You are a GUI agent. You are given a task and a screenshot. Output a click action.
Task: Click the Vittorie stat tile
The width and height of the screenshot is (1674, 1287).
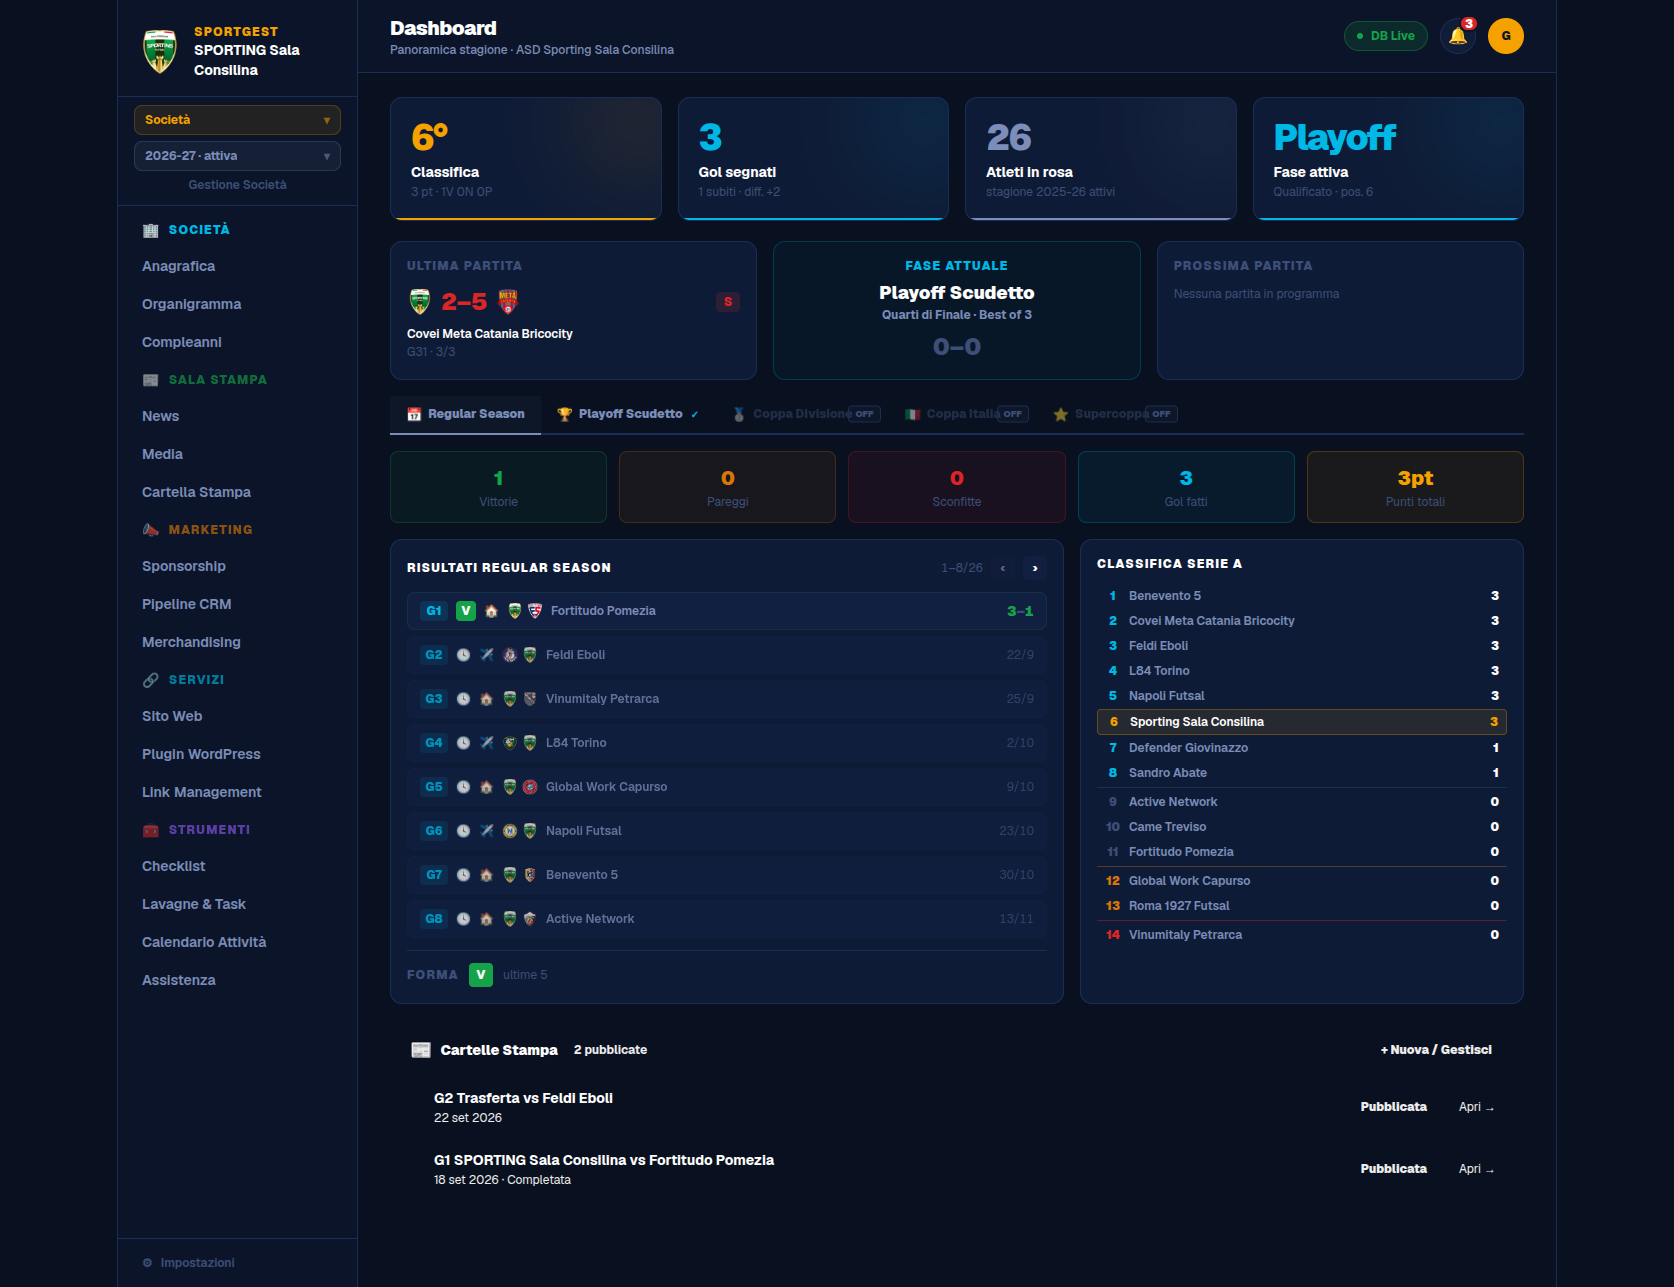(498, 487)
